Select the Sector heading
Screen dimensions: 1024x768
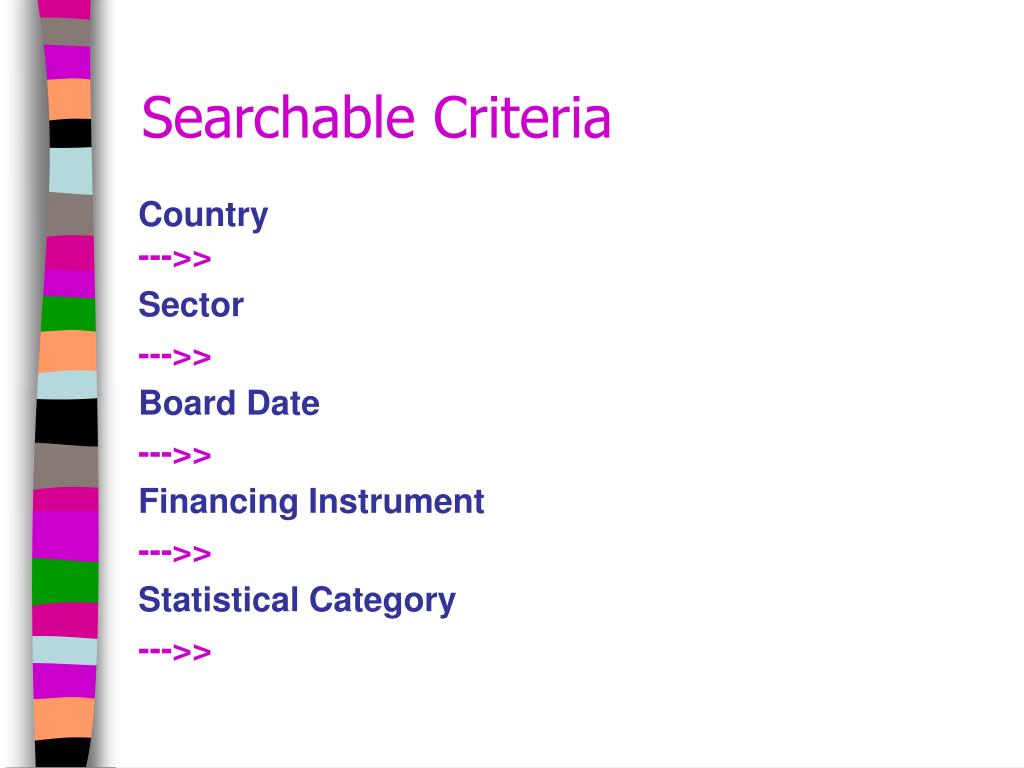(191, 304)
